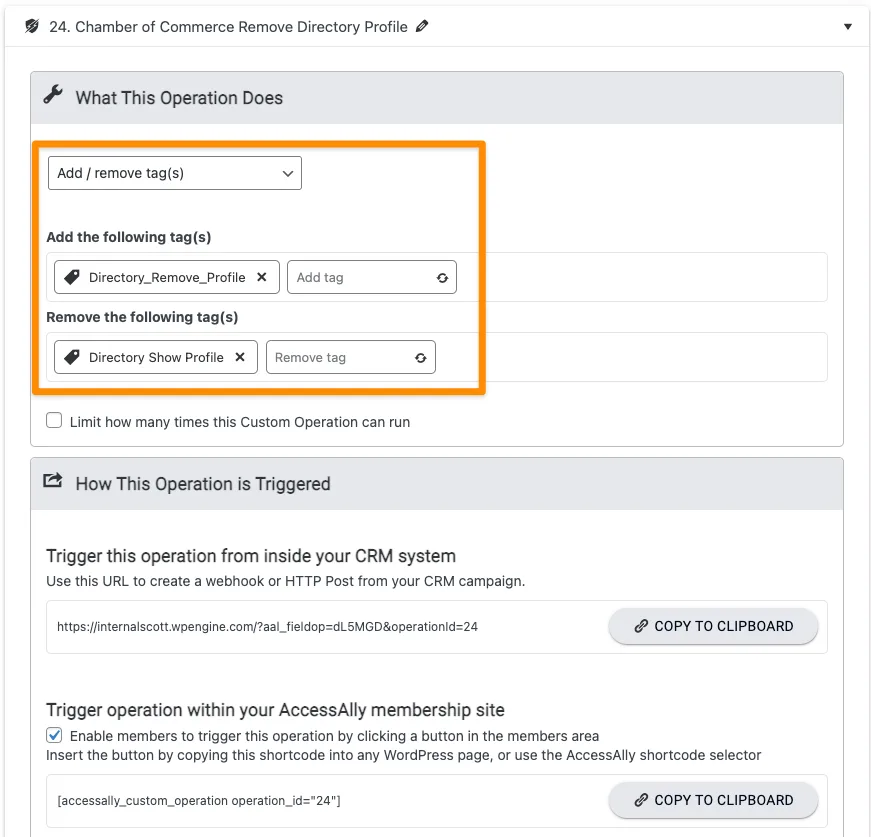Click the share icon in Triggered header

coord(53,482)
